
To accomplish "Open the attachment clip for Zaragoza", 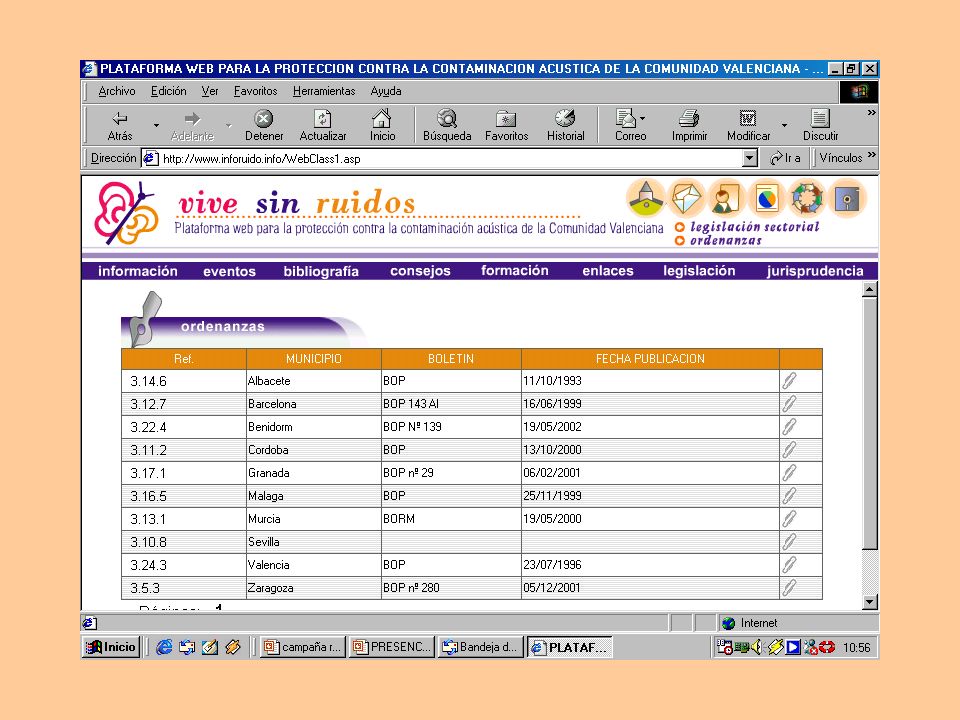I will pyautogui.click(x=789, y=588).
